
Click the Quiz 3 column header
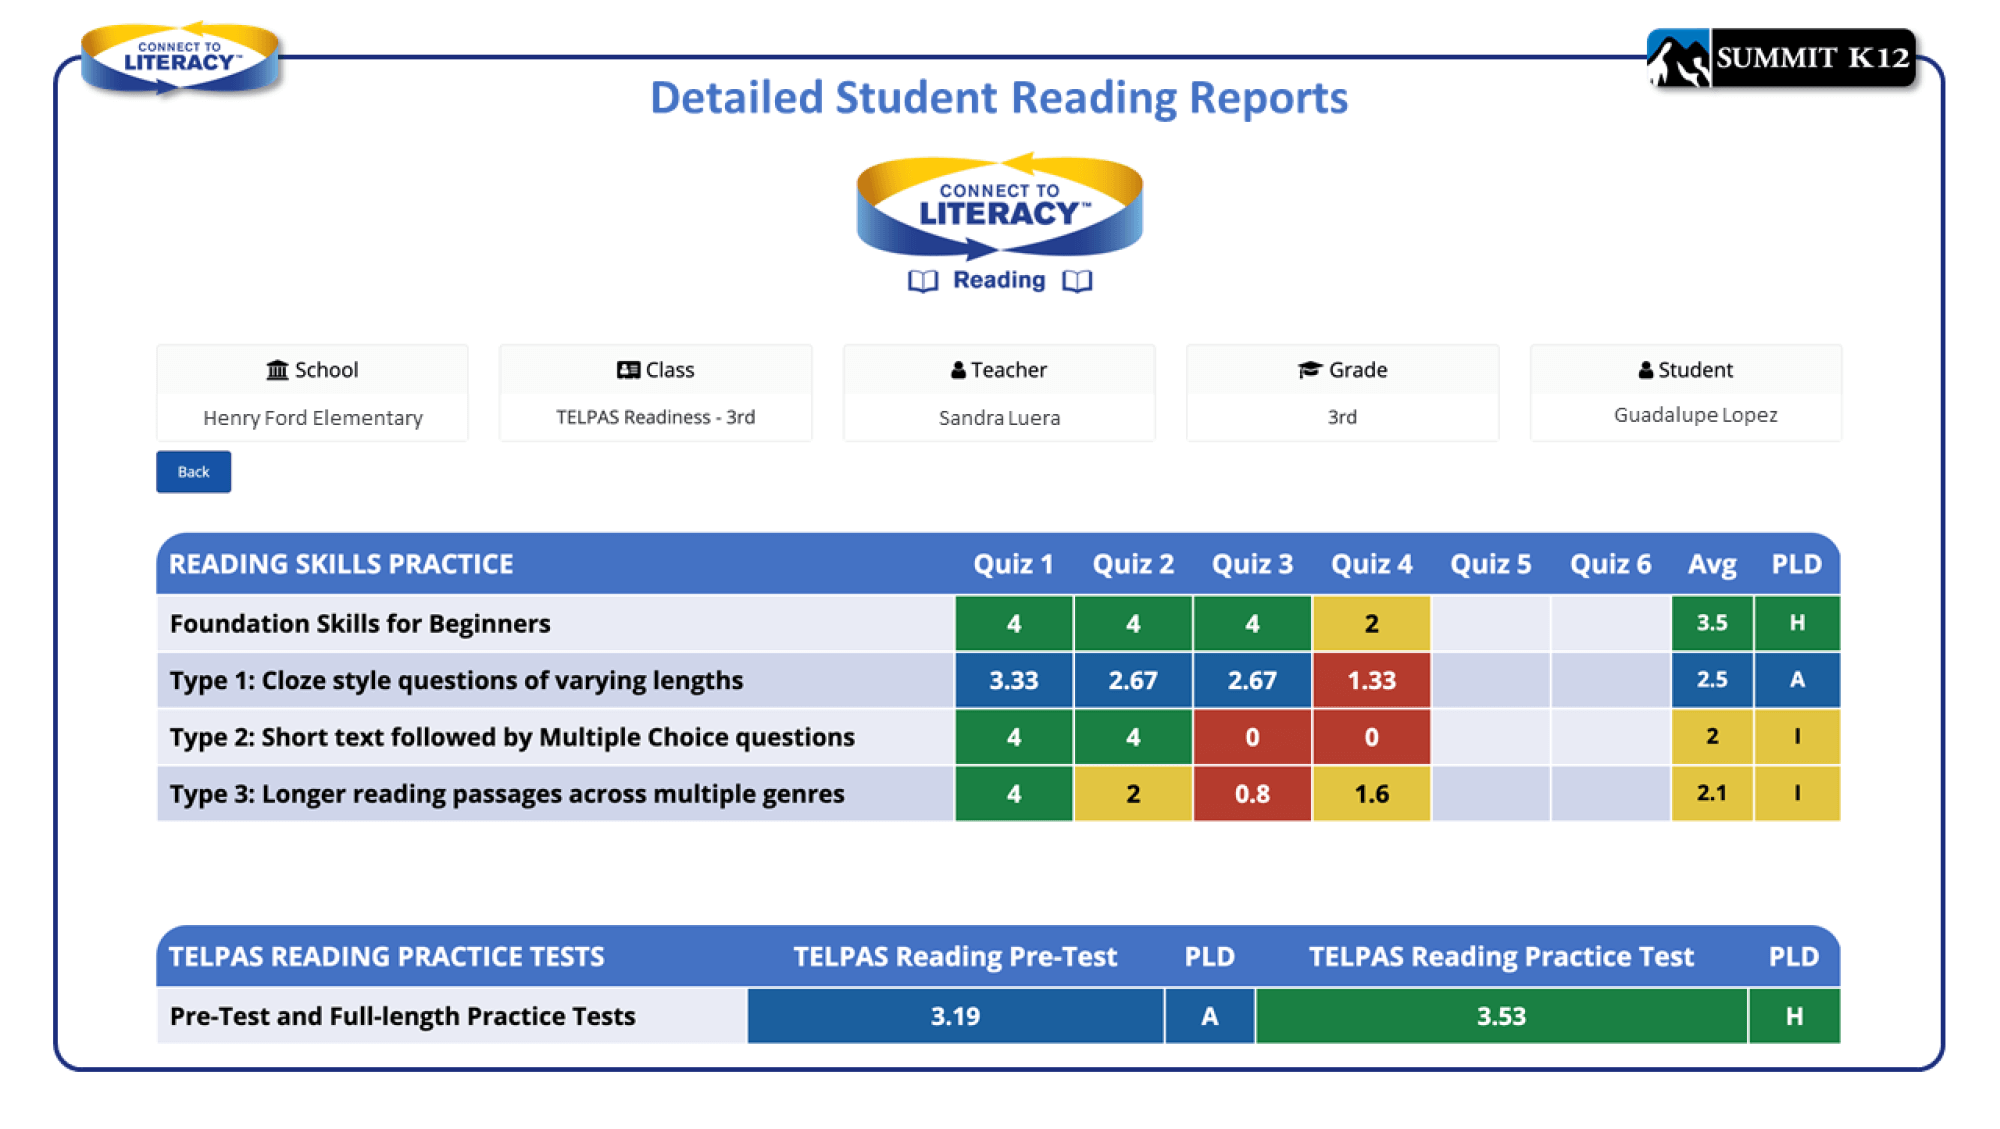[1252, 564]
